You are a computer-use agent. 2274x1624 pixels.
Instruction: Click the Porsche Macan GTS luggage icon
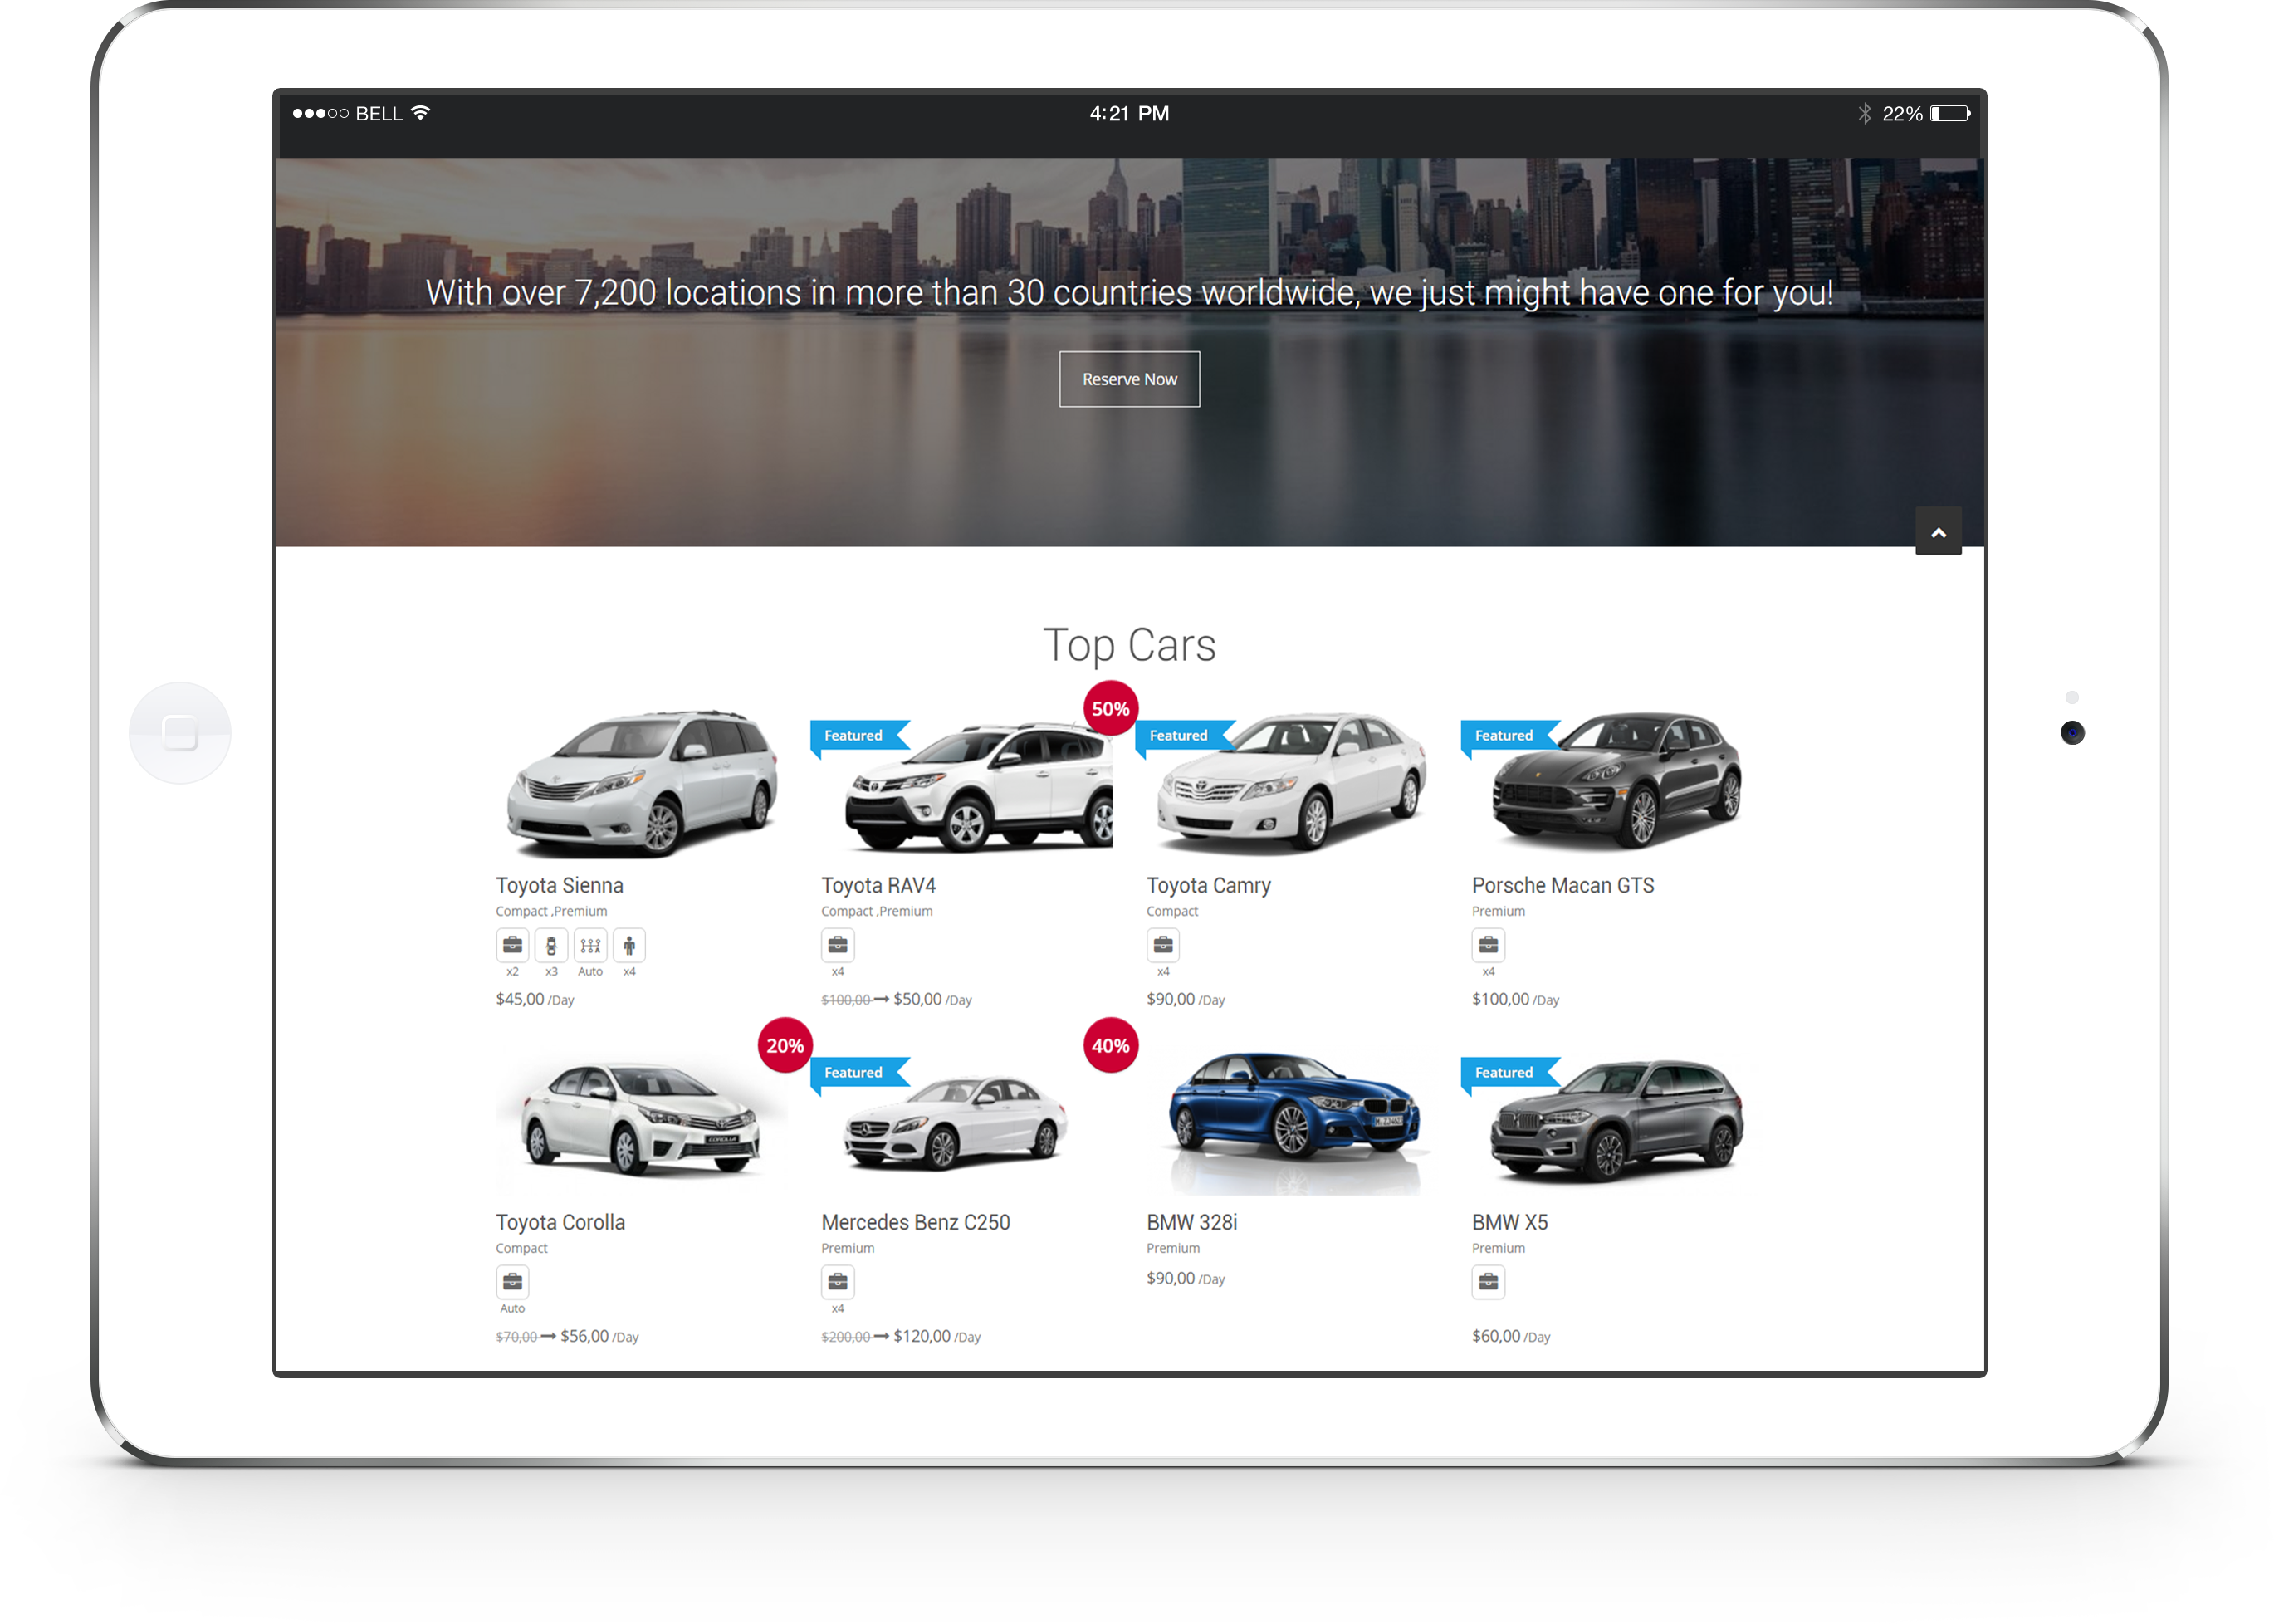[x=1488, y=945]
